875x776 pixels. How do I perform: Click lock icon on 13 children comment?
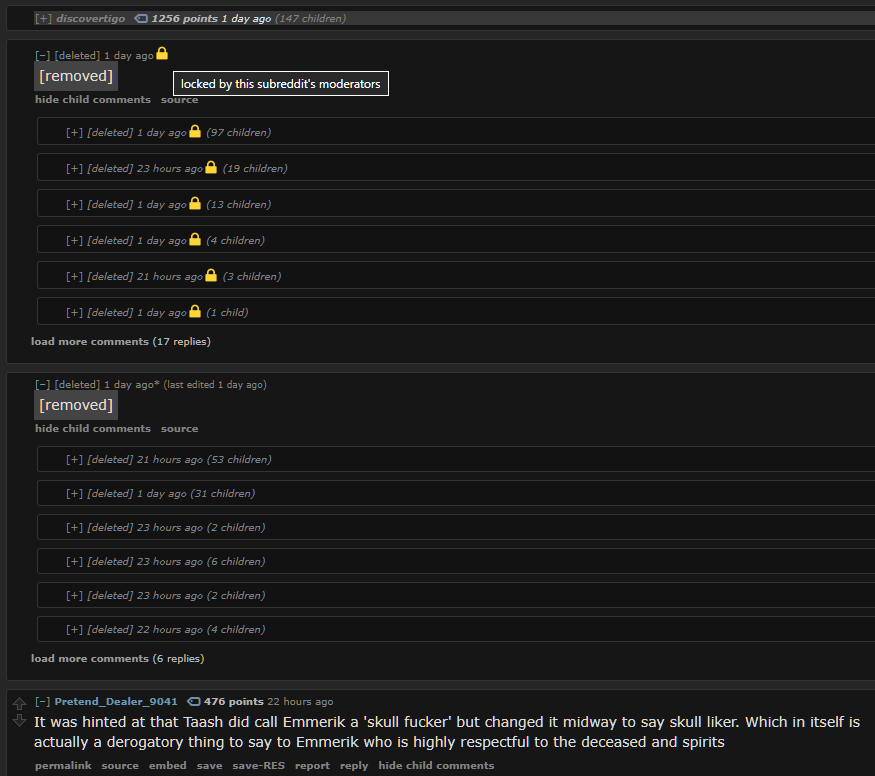click(195, 203)
